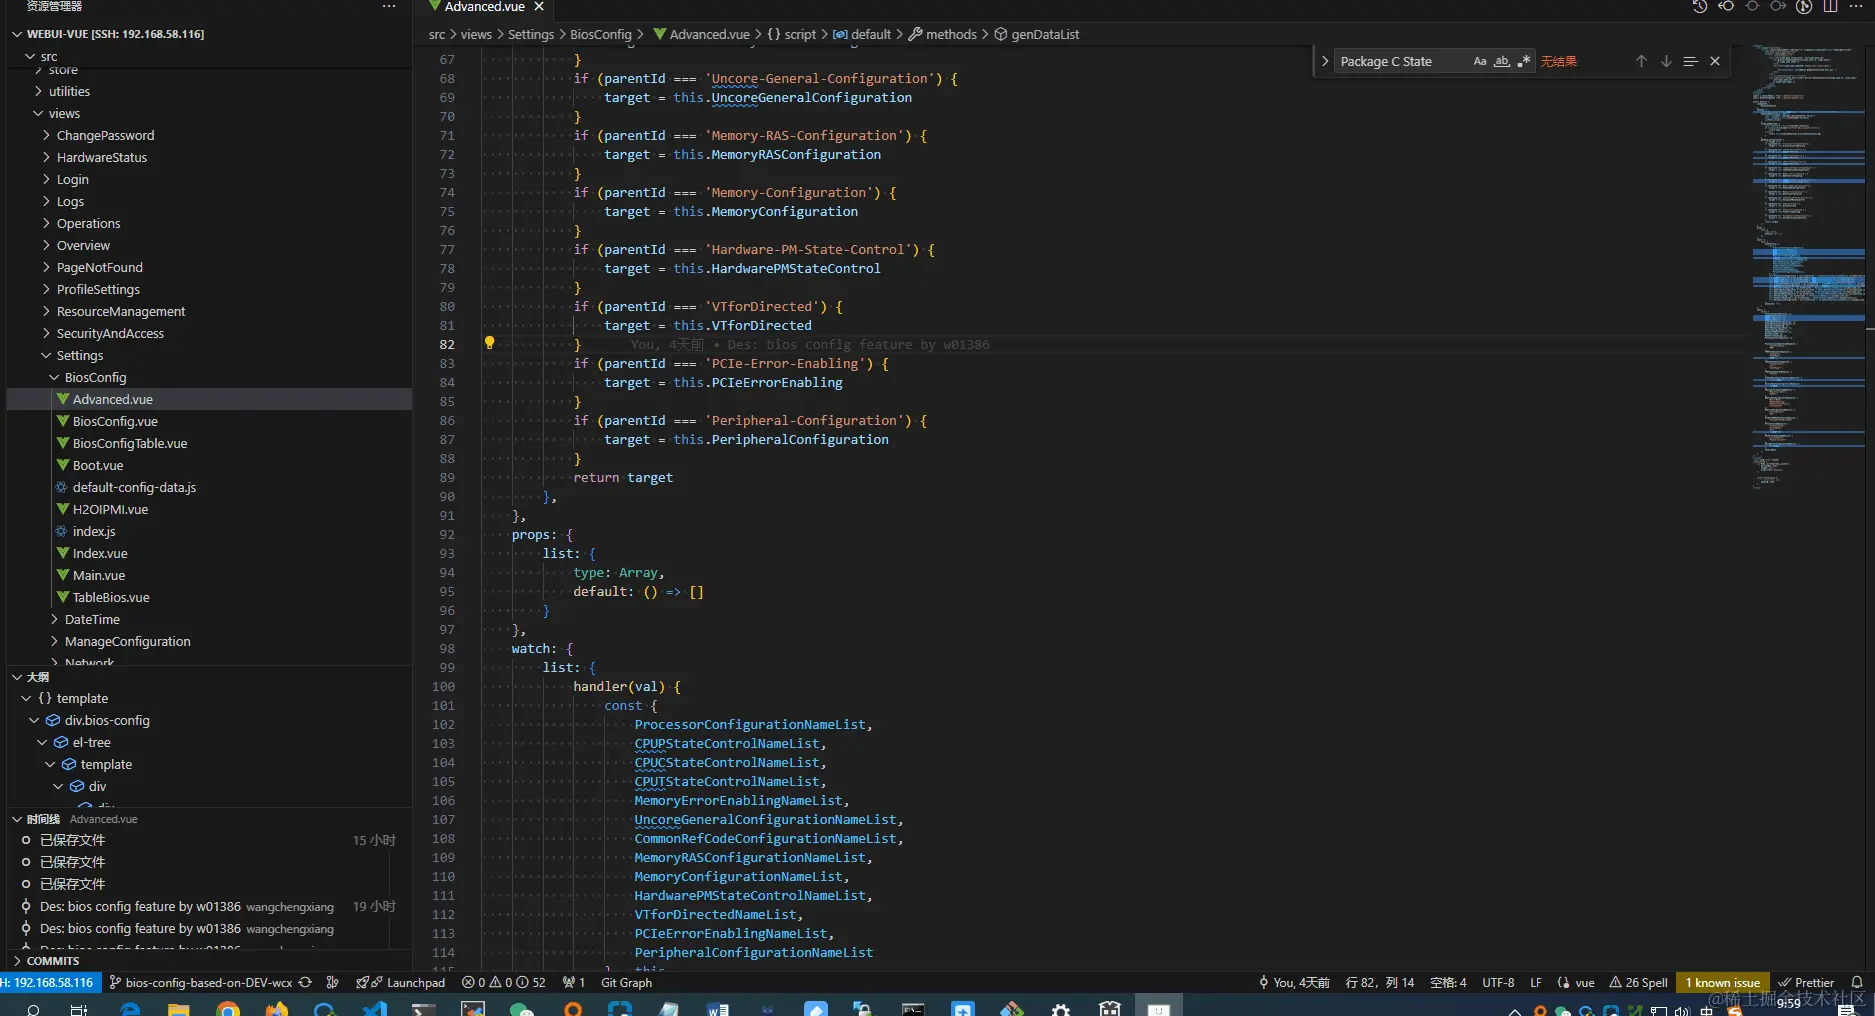Open Chrome from the Windows taskbar
1875x1016 pixels.
pyautogui.click(x=228, y=1009)
